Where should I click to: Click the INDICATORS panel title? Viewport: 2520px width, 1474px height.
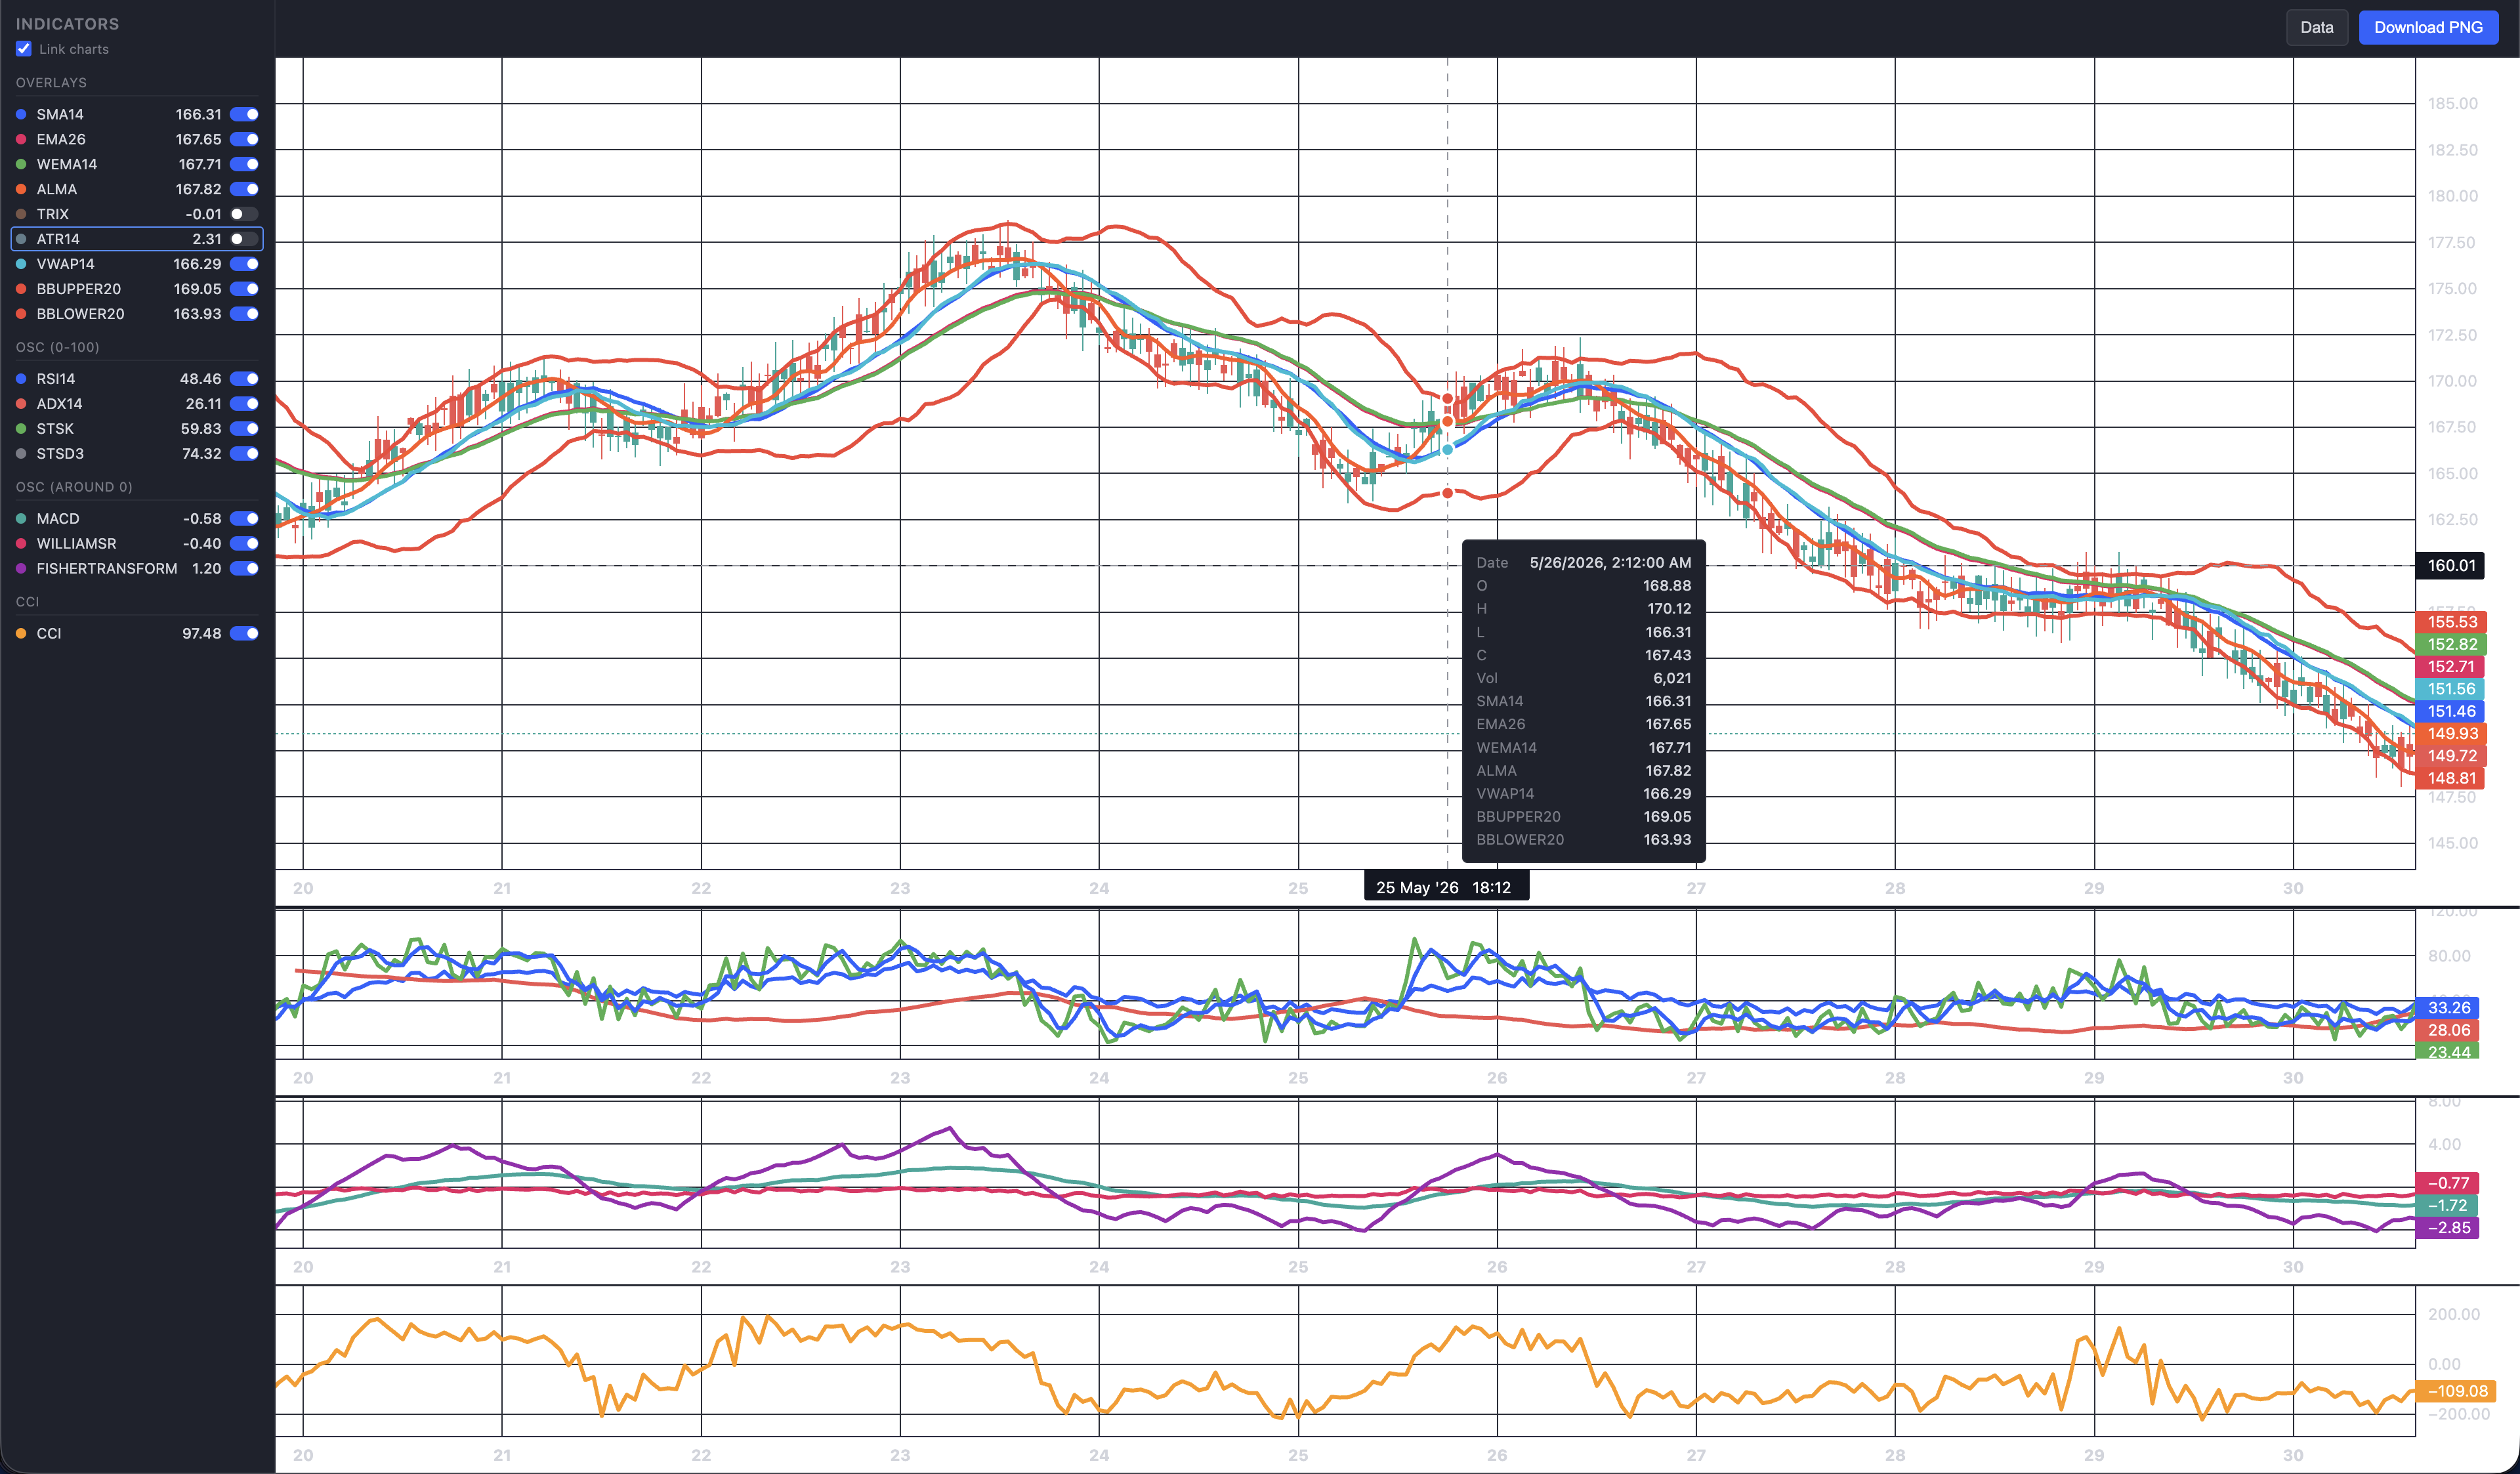click(x=67, y=23)
